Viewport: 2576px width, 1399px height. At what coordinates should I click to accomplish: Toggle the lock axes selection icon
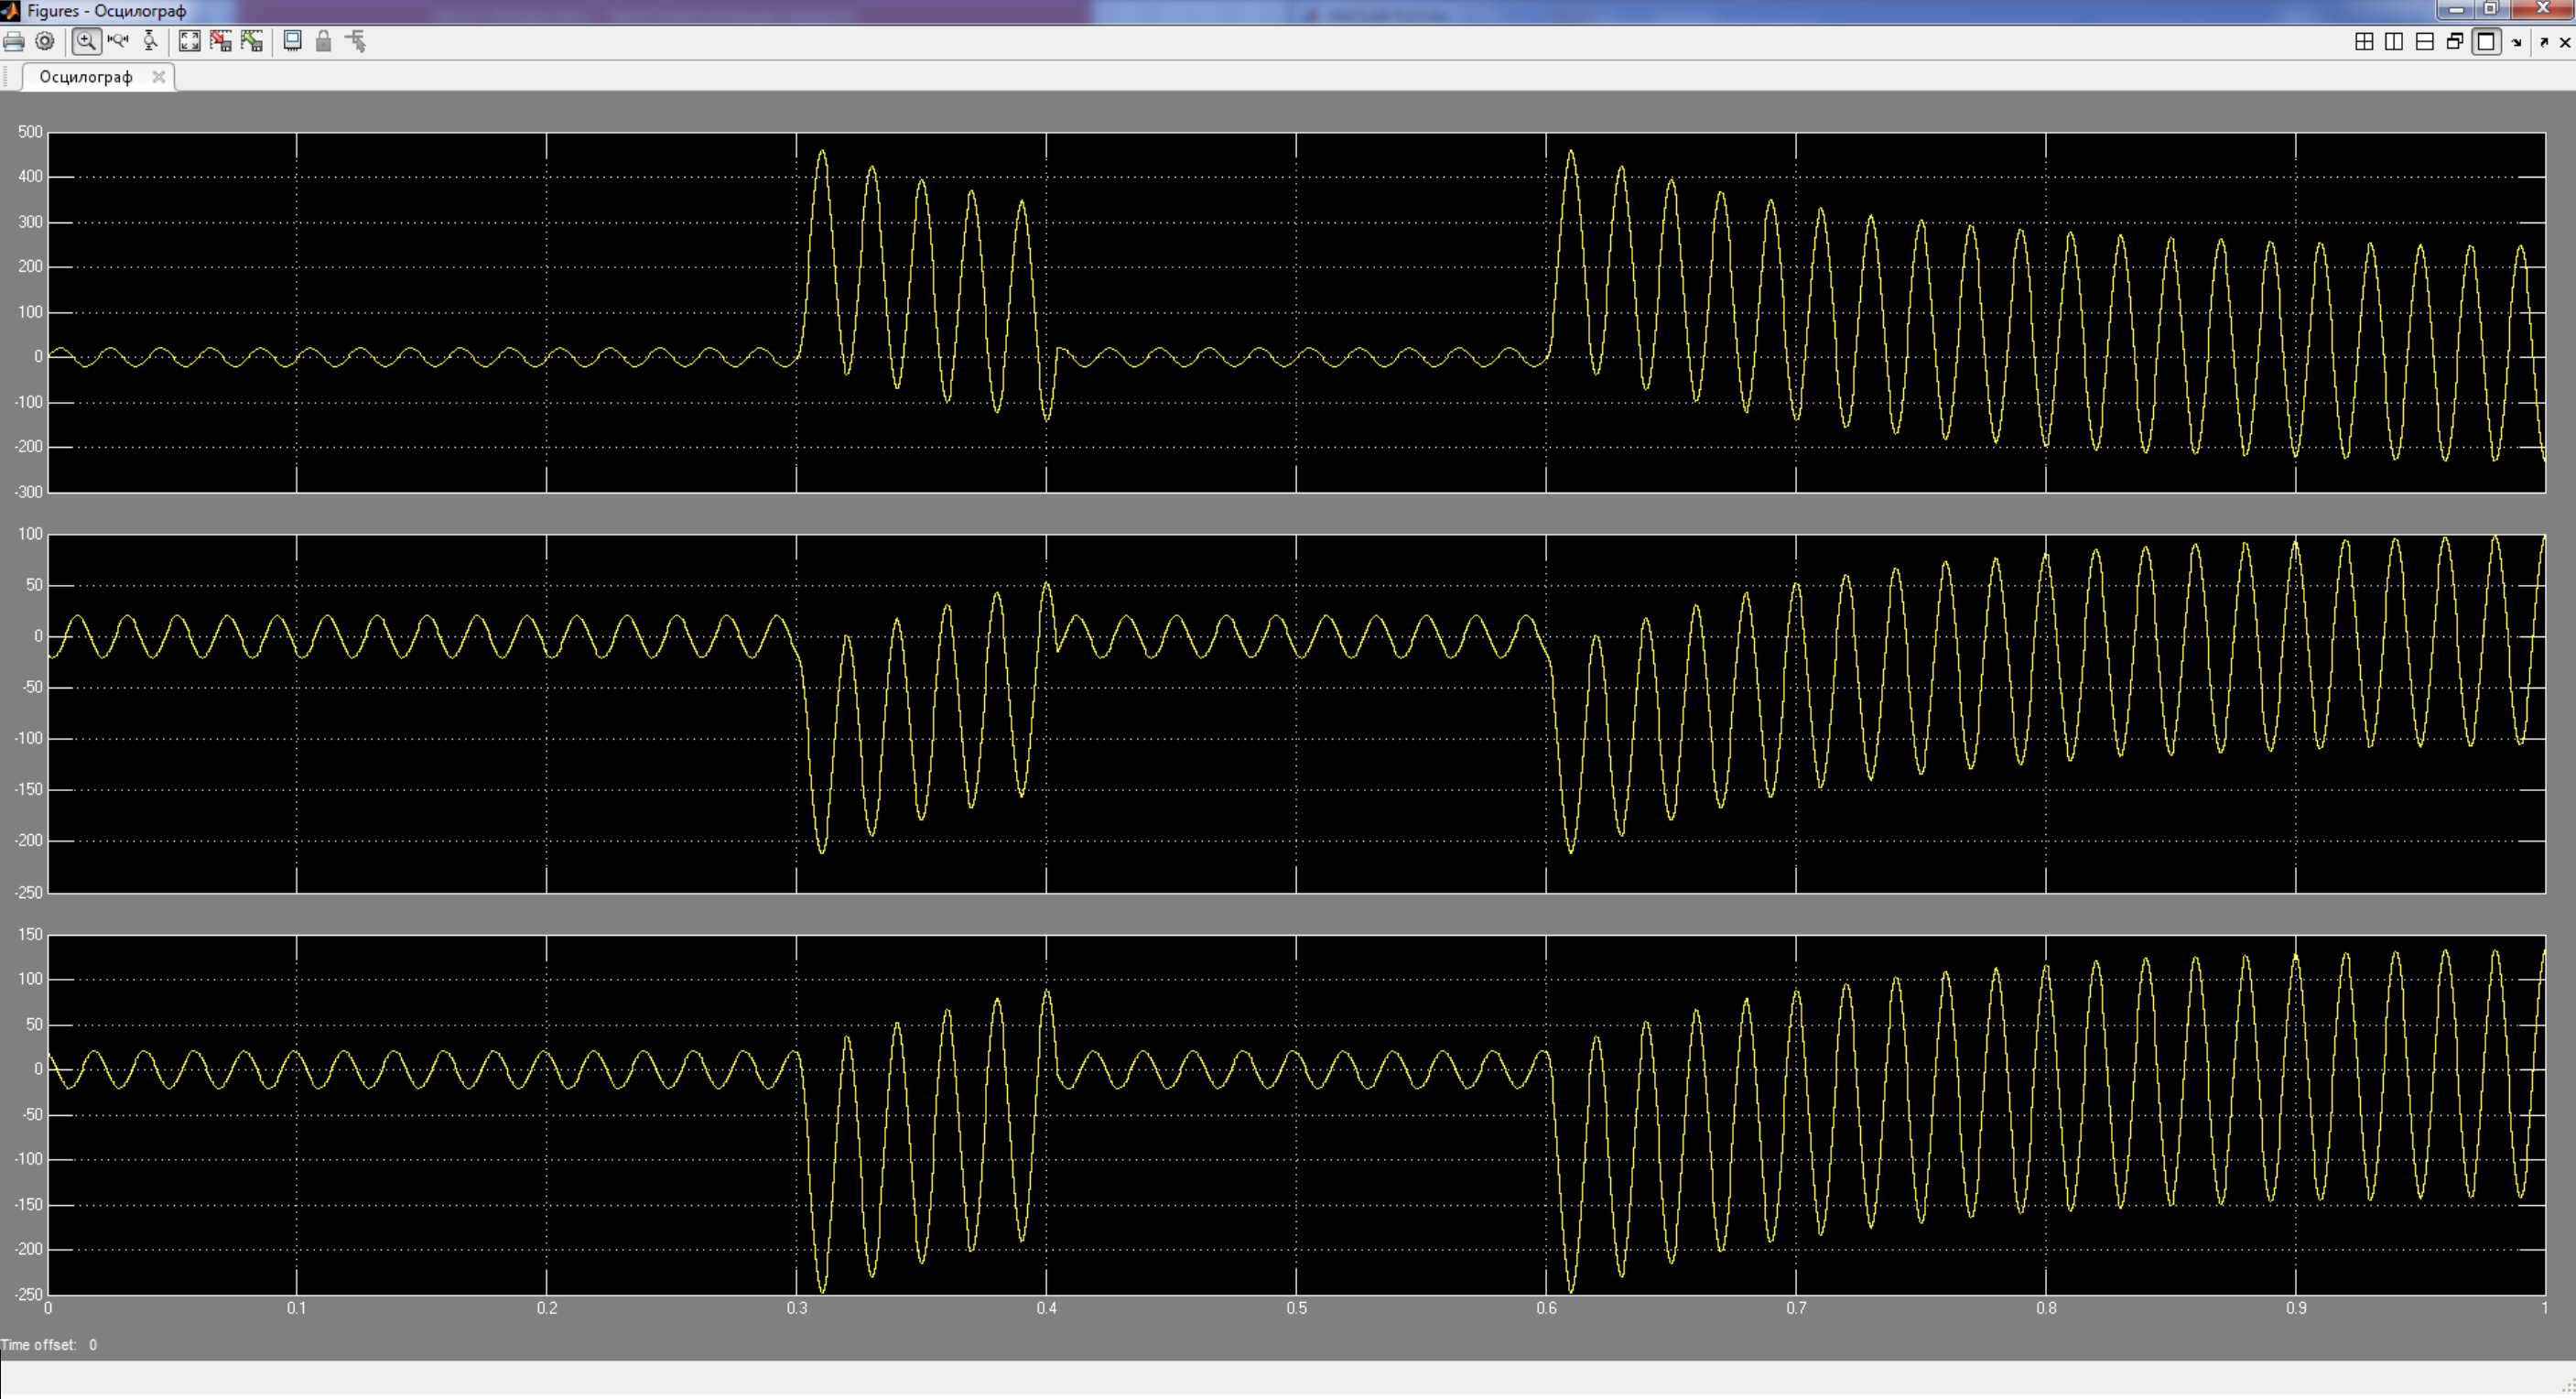[323, 42]
